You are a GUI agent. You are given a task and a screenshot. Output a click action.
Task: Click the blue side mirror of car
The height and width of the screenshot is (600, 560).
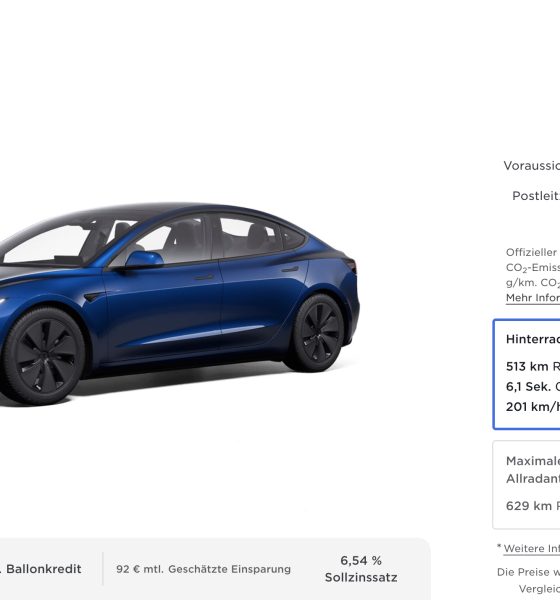coord(144,259)
